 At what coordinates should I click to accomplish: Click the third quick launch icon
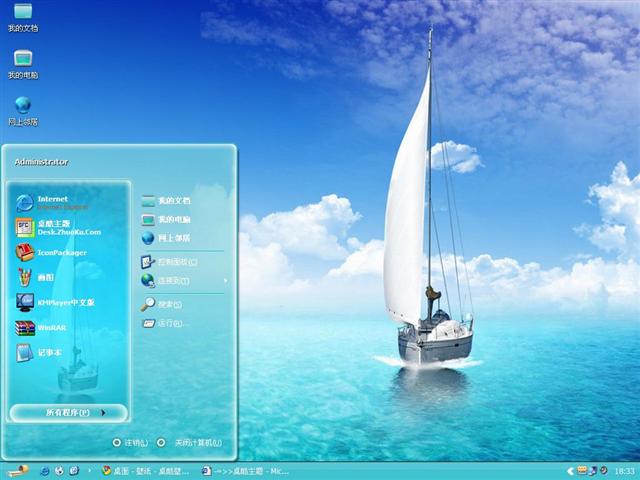(x=74, y=471)
